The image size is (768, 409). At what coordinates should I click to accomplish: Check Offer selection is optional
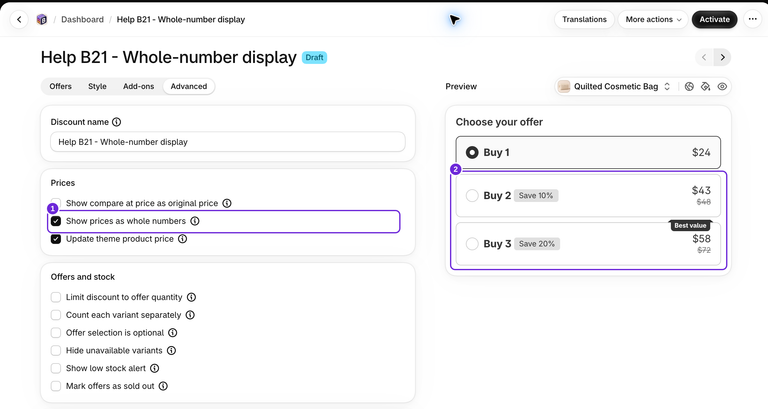[x=56, y=333]
